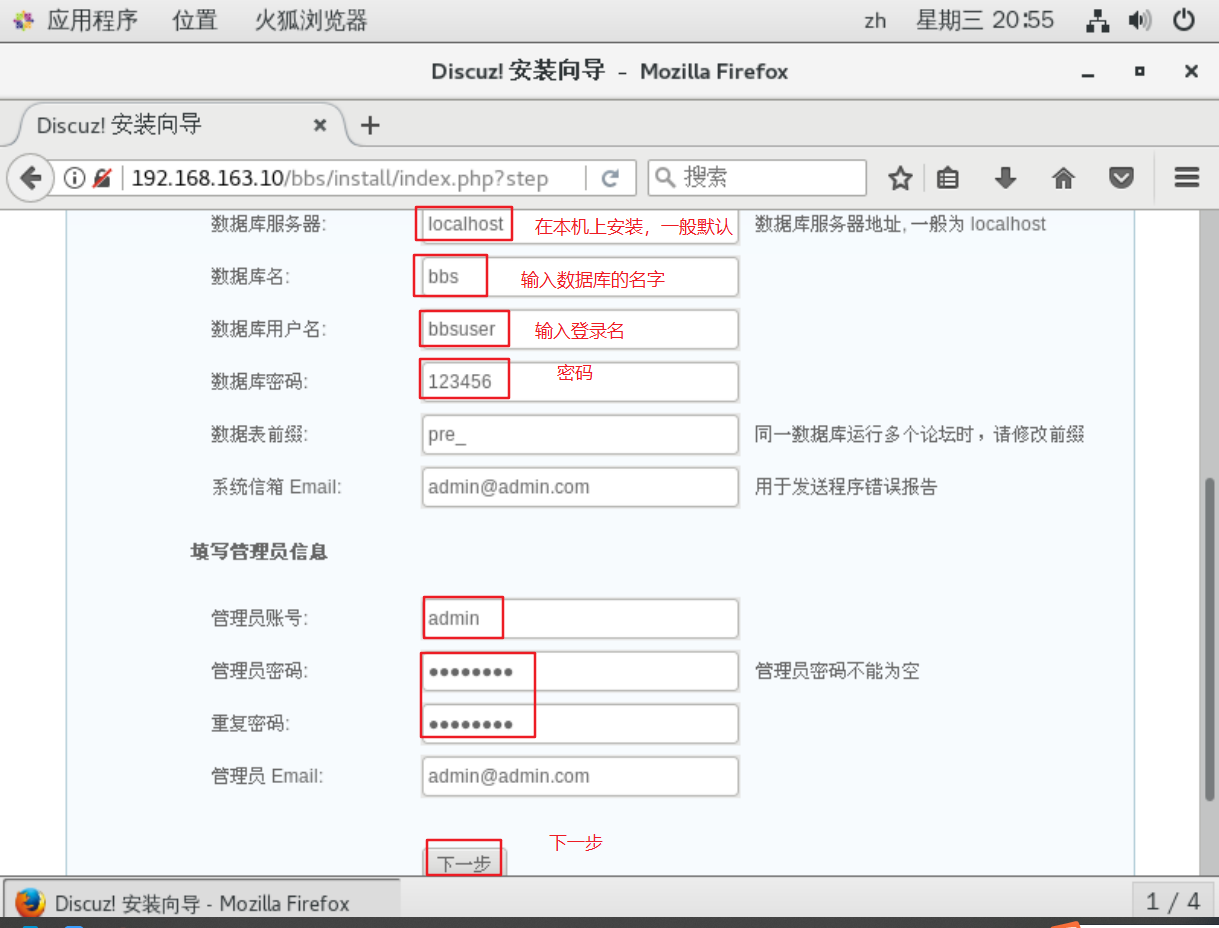Open the clock showing 星期三 20:55
This screenshot has width=1219, height=928.
point(985,20)
